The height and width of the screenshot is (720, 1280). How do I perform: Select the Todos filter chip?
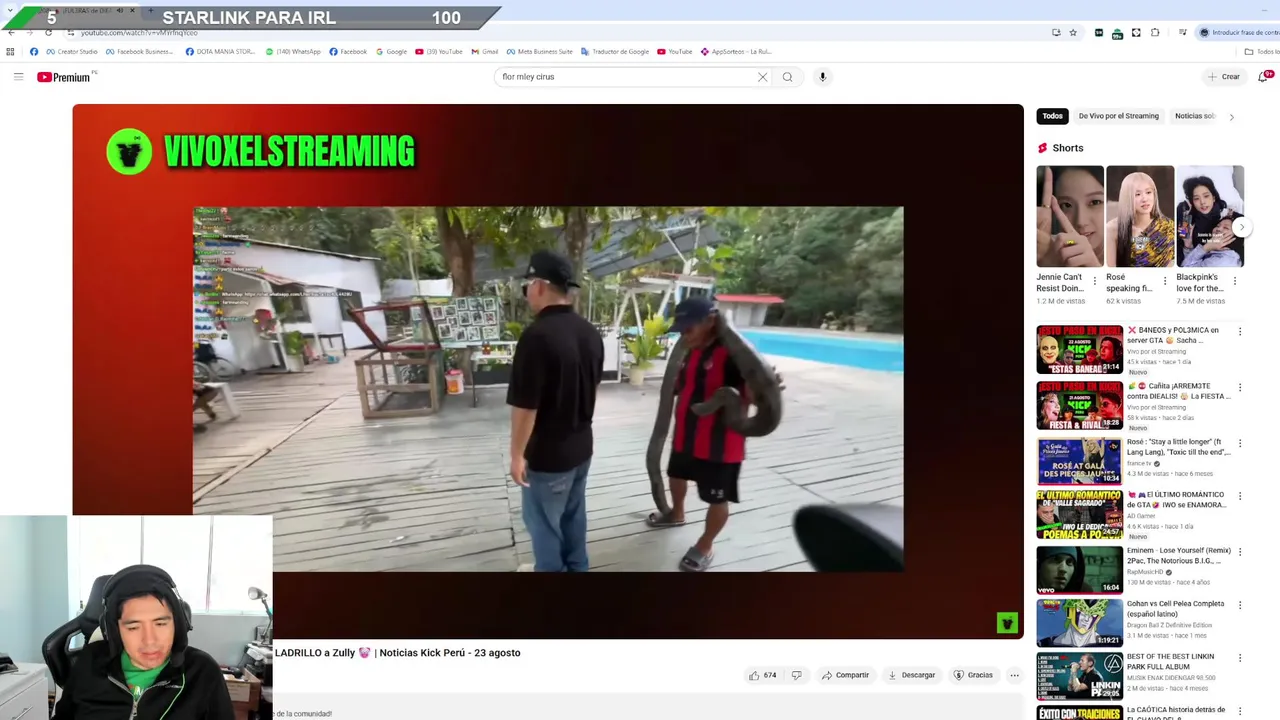pyautogui.click(x=1053, y=116)
